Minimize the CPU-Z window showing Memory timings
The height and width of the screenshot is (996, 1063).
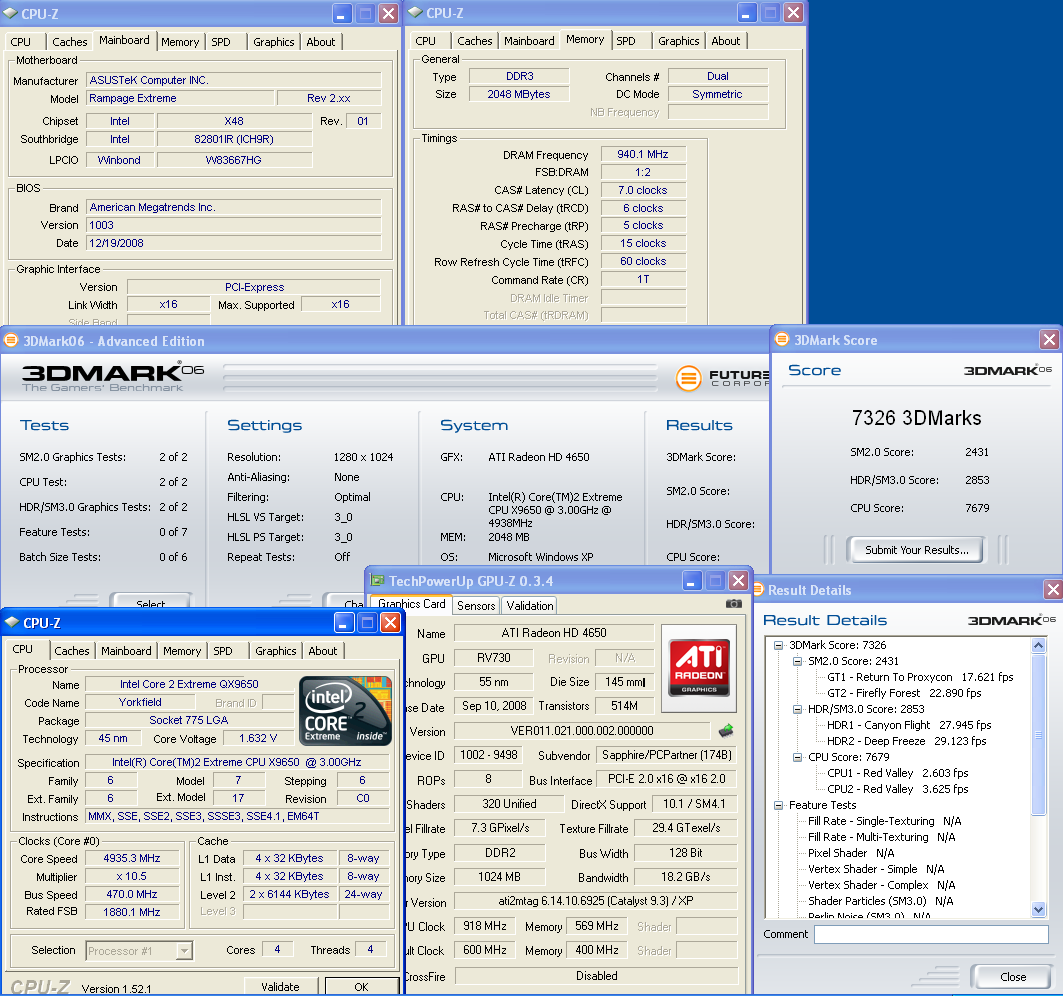click(x=746, y=13)
